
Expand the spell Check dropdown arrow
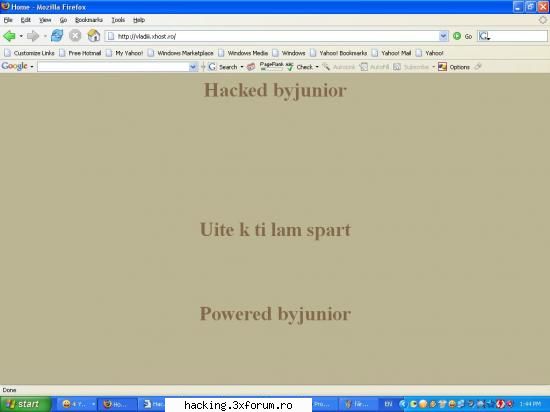tap(317, 67)
